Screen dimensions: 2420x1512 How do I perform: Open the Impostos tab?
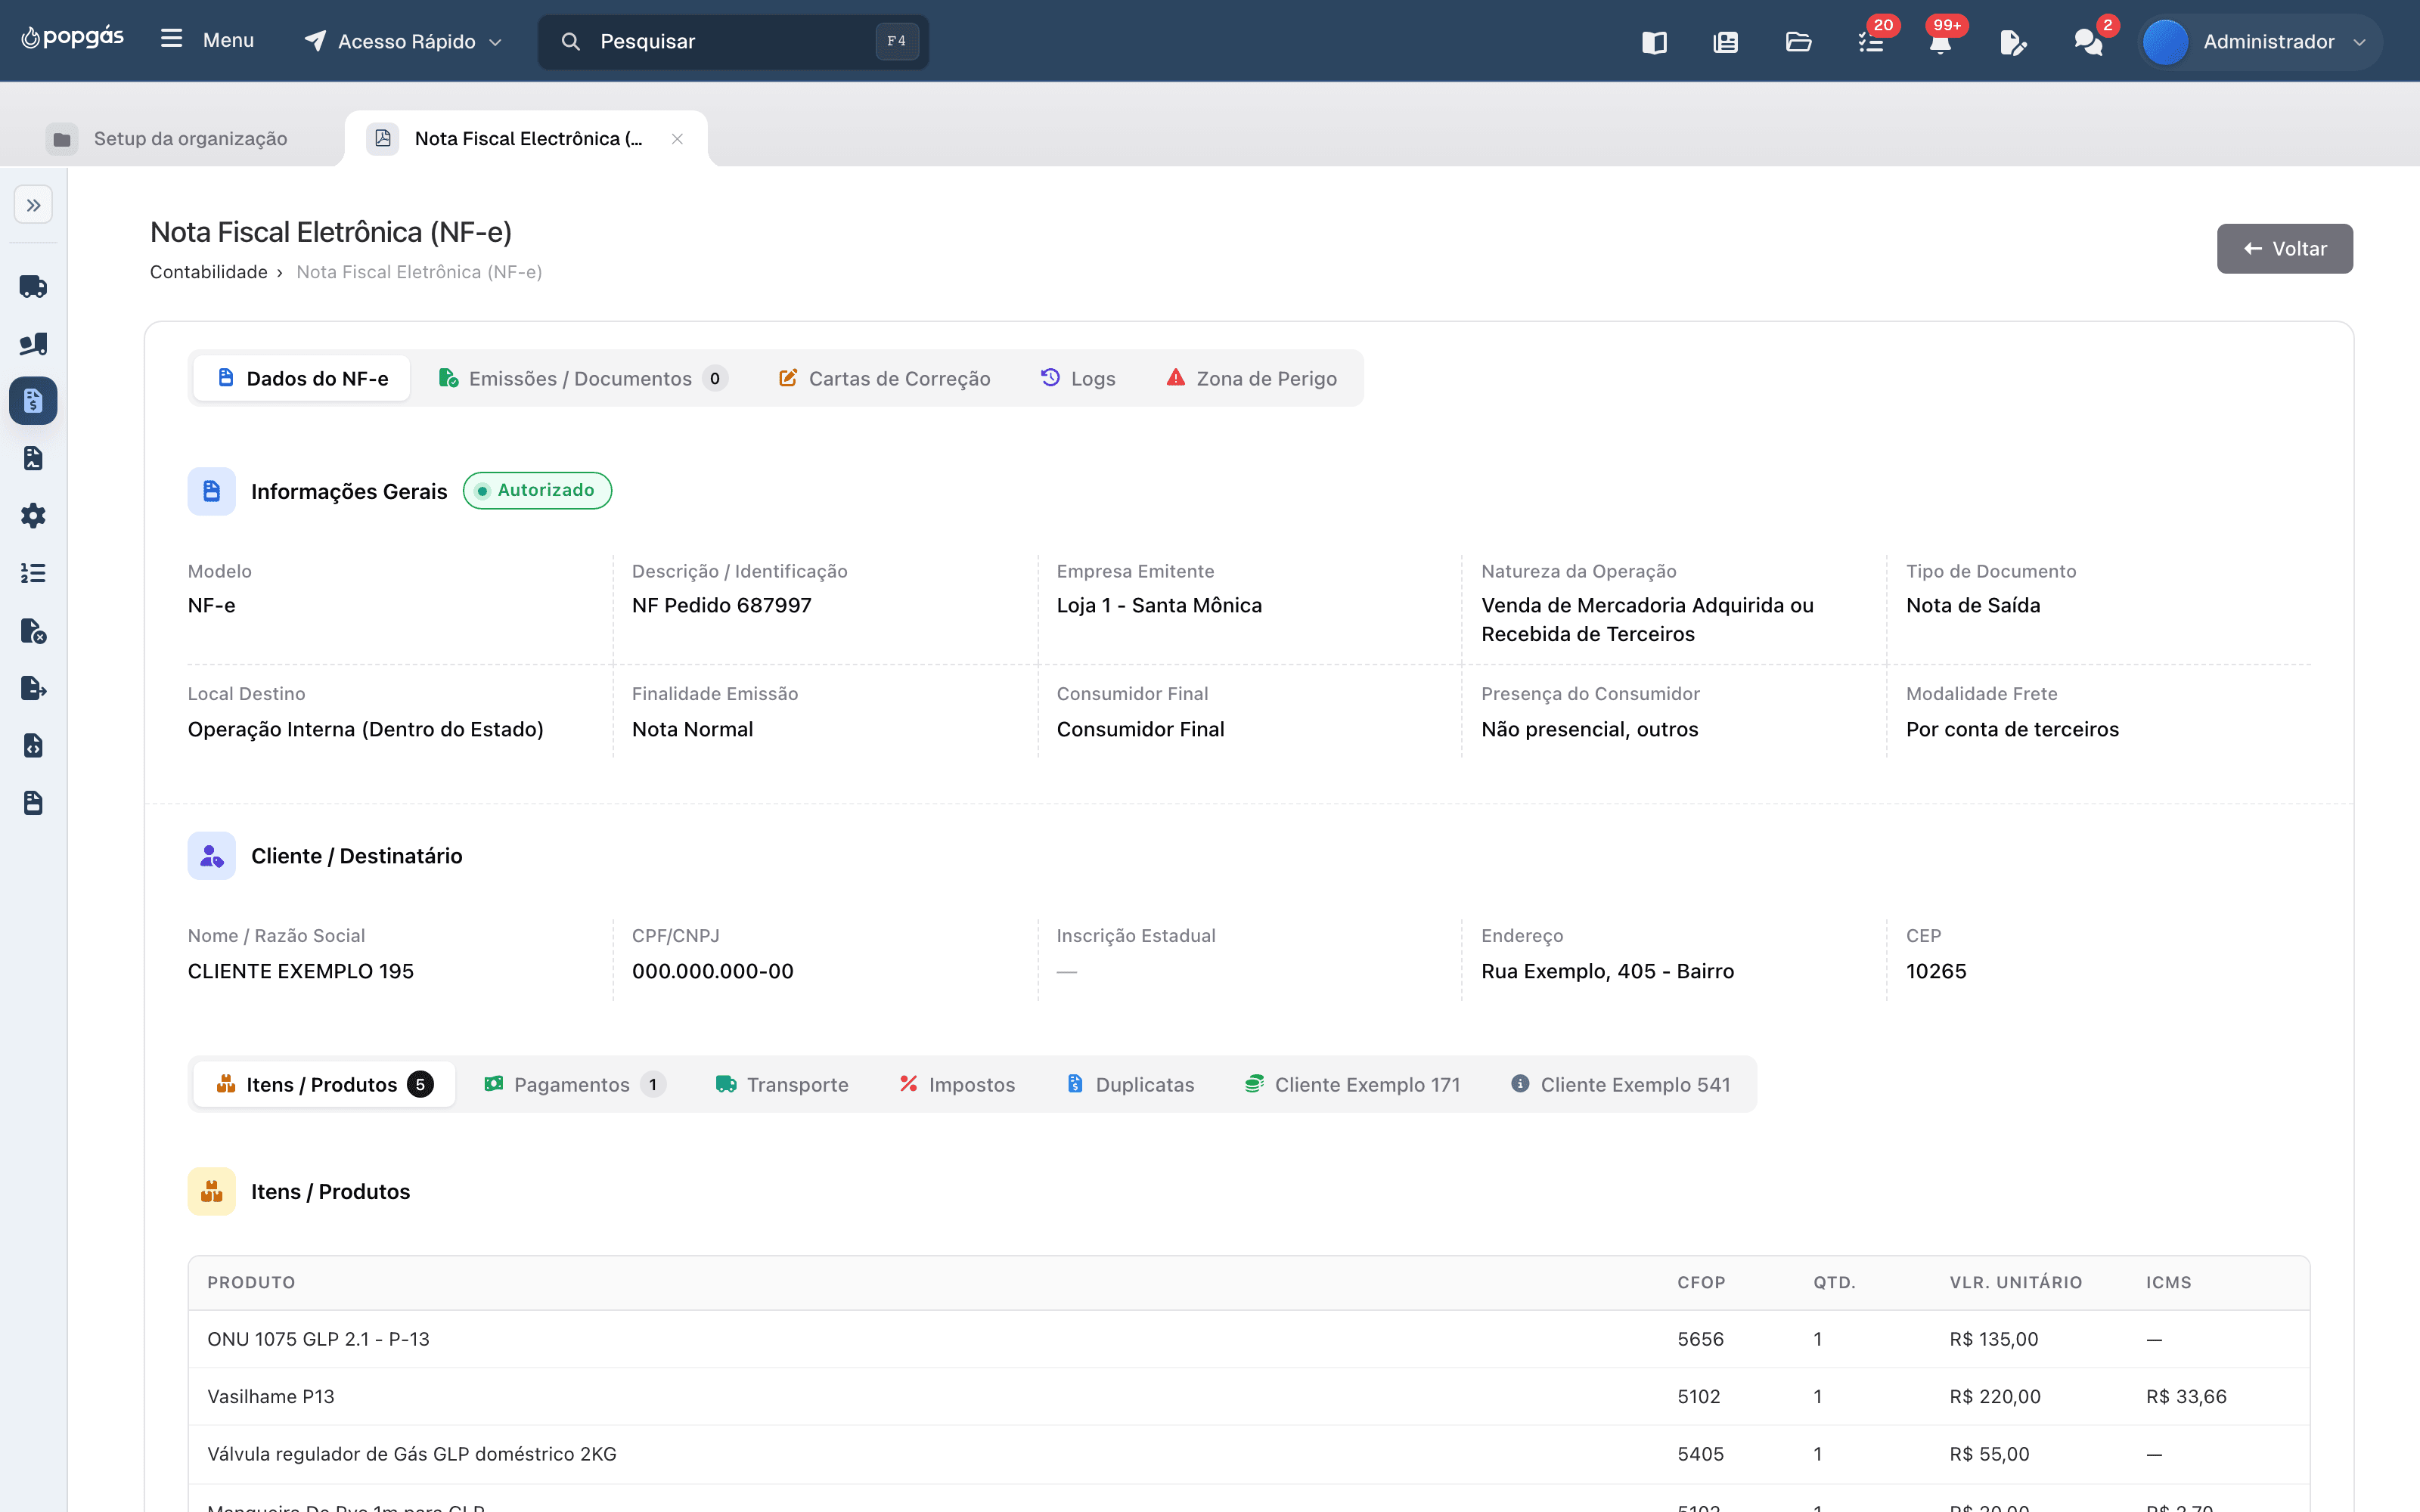[957, 1085]
